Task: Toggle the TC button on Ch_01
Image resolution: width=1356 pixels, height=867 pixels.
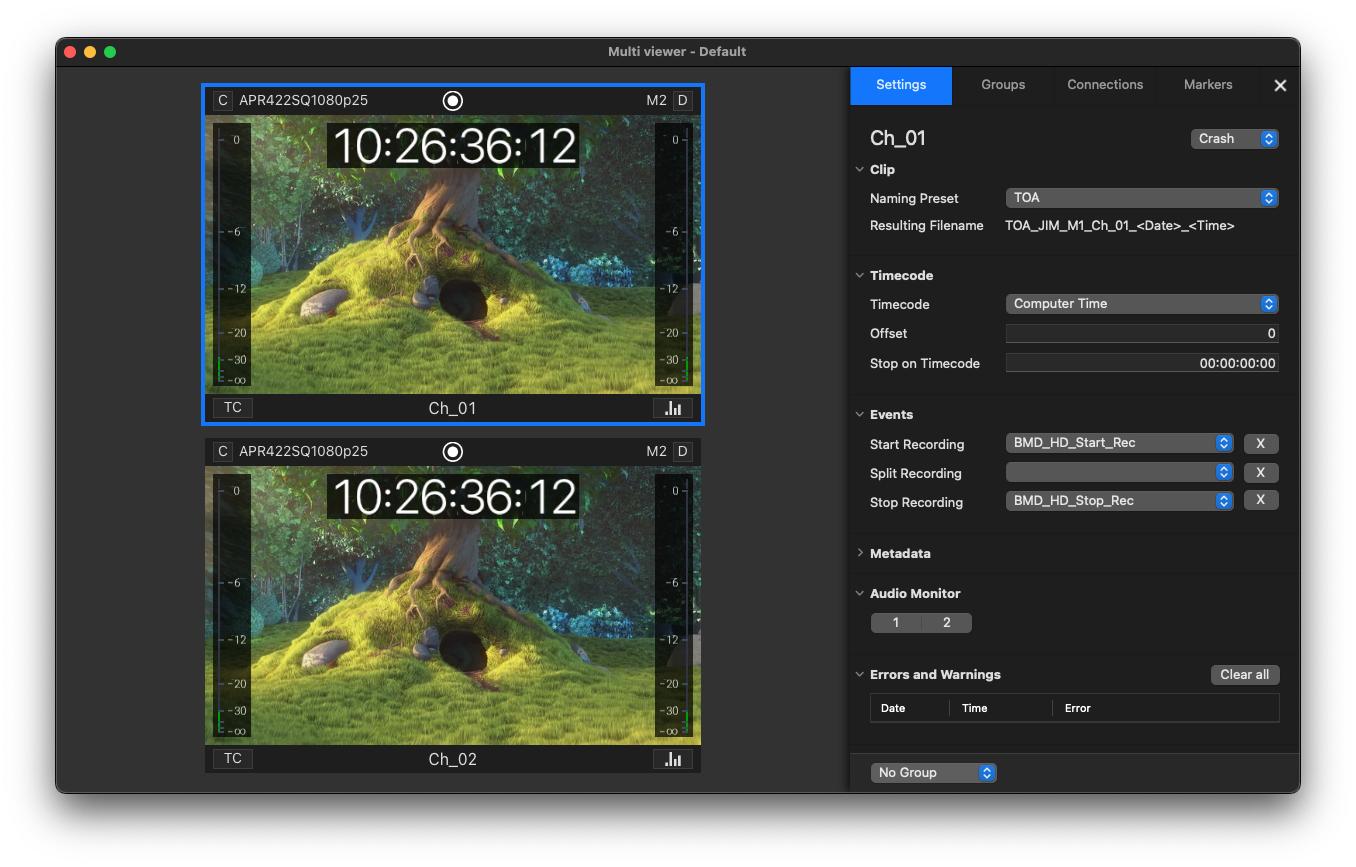Action: coord(233,408)
